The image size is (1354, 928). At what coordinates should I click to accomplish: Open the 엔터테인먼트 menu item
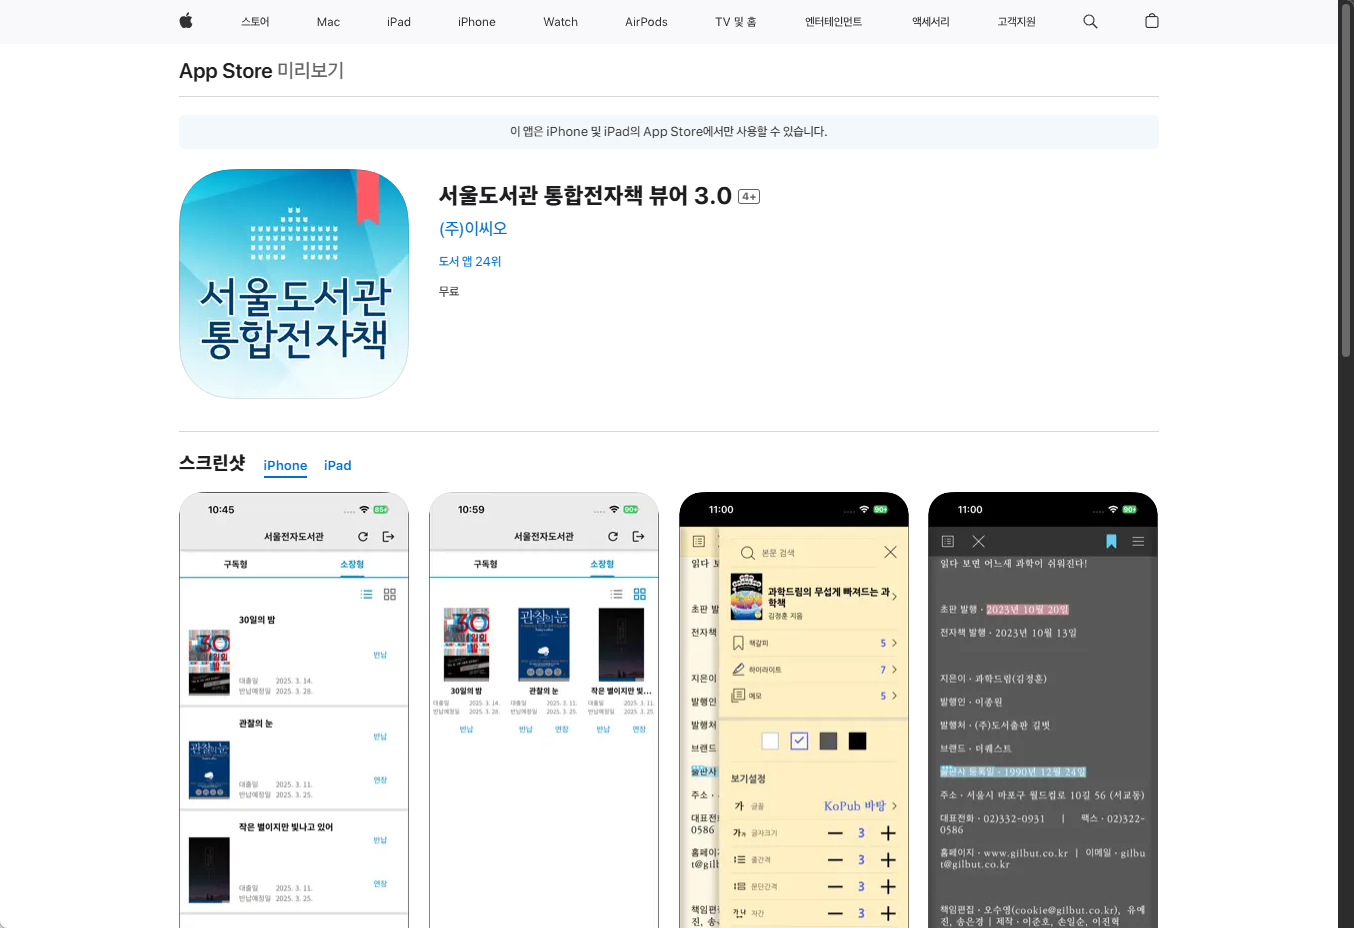[x=833, y=21]
